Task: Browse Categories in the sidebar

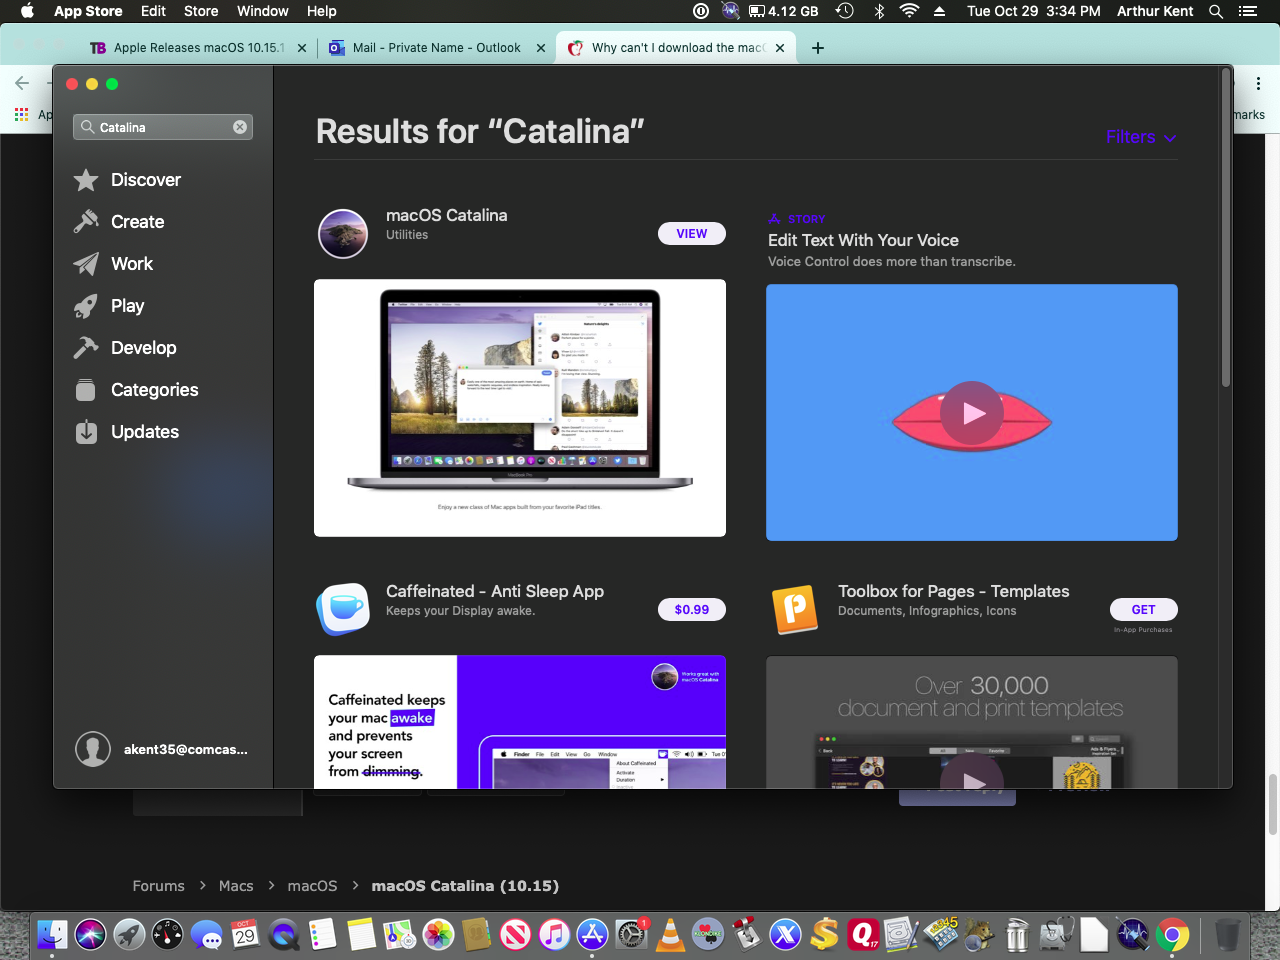Action: [136, 390]
